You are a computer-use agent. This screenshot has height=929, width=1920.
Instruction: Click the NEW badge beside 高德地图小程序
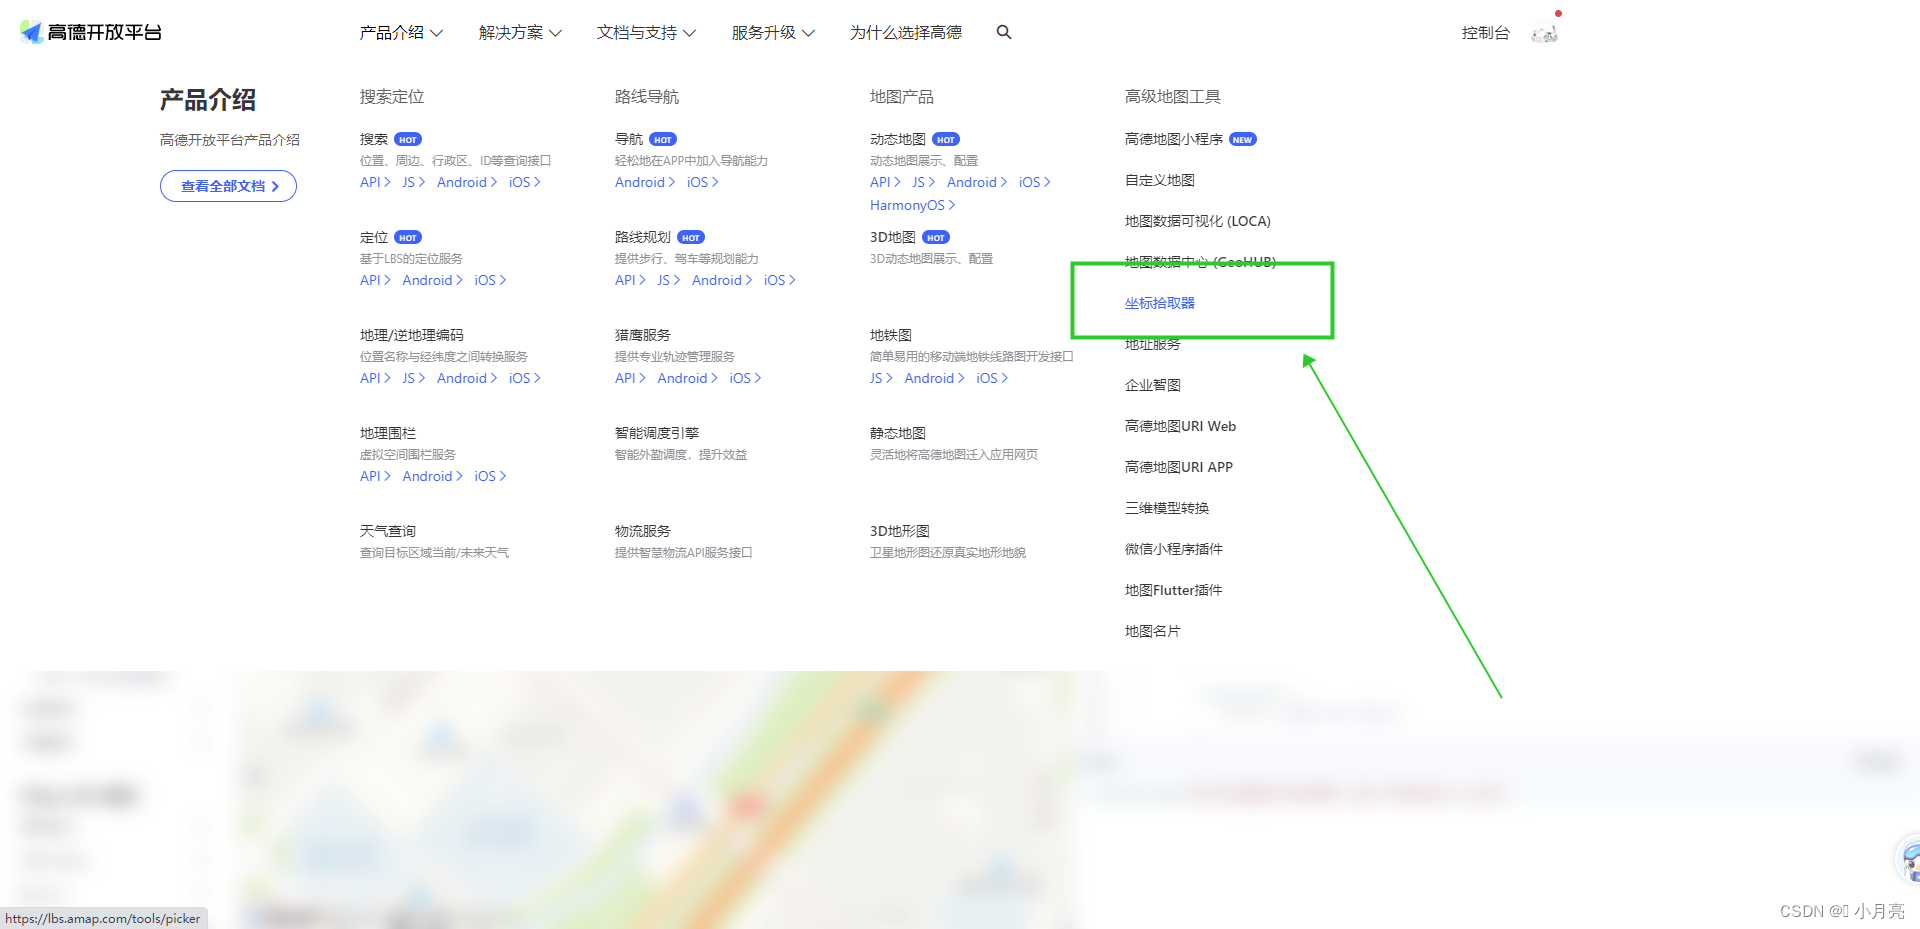point(1242,139)
